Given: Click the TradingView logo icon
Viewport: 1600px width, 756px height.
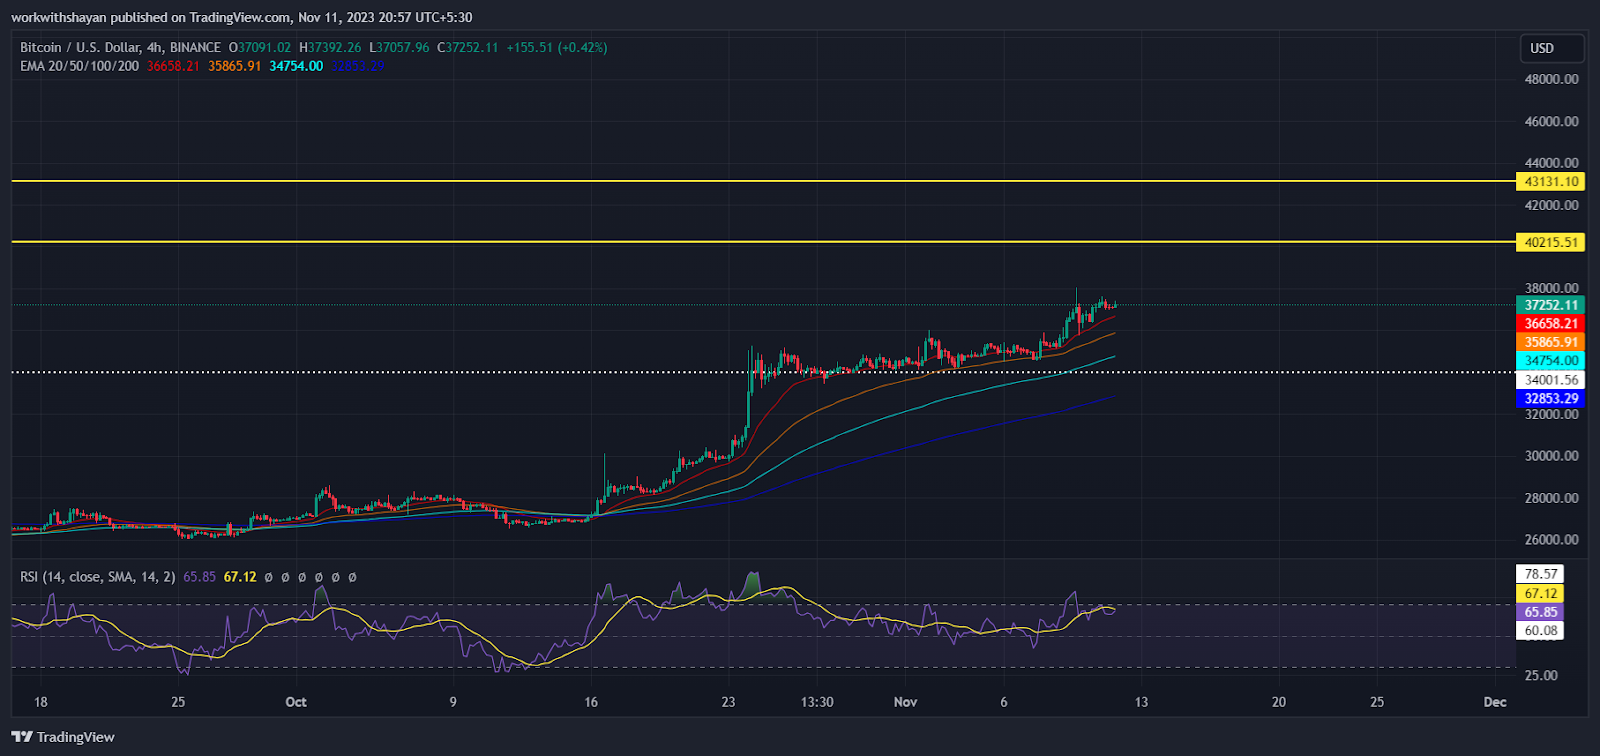Looking at the screenshot, I should tap(22, 737).
